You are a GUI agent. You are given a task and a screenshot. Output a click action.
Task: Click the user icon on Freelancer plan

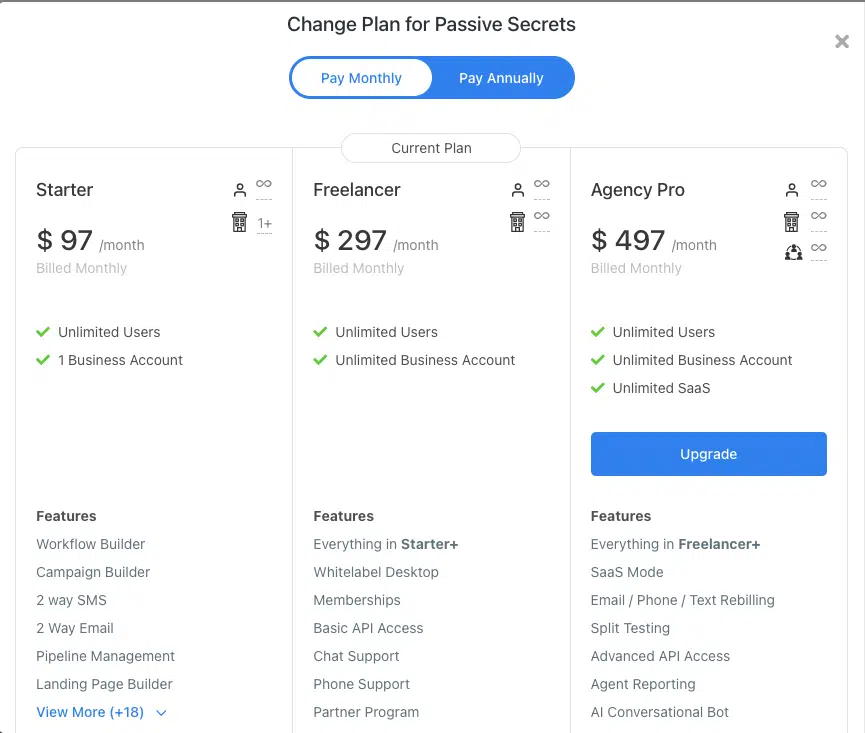click(x=517, y=190)
